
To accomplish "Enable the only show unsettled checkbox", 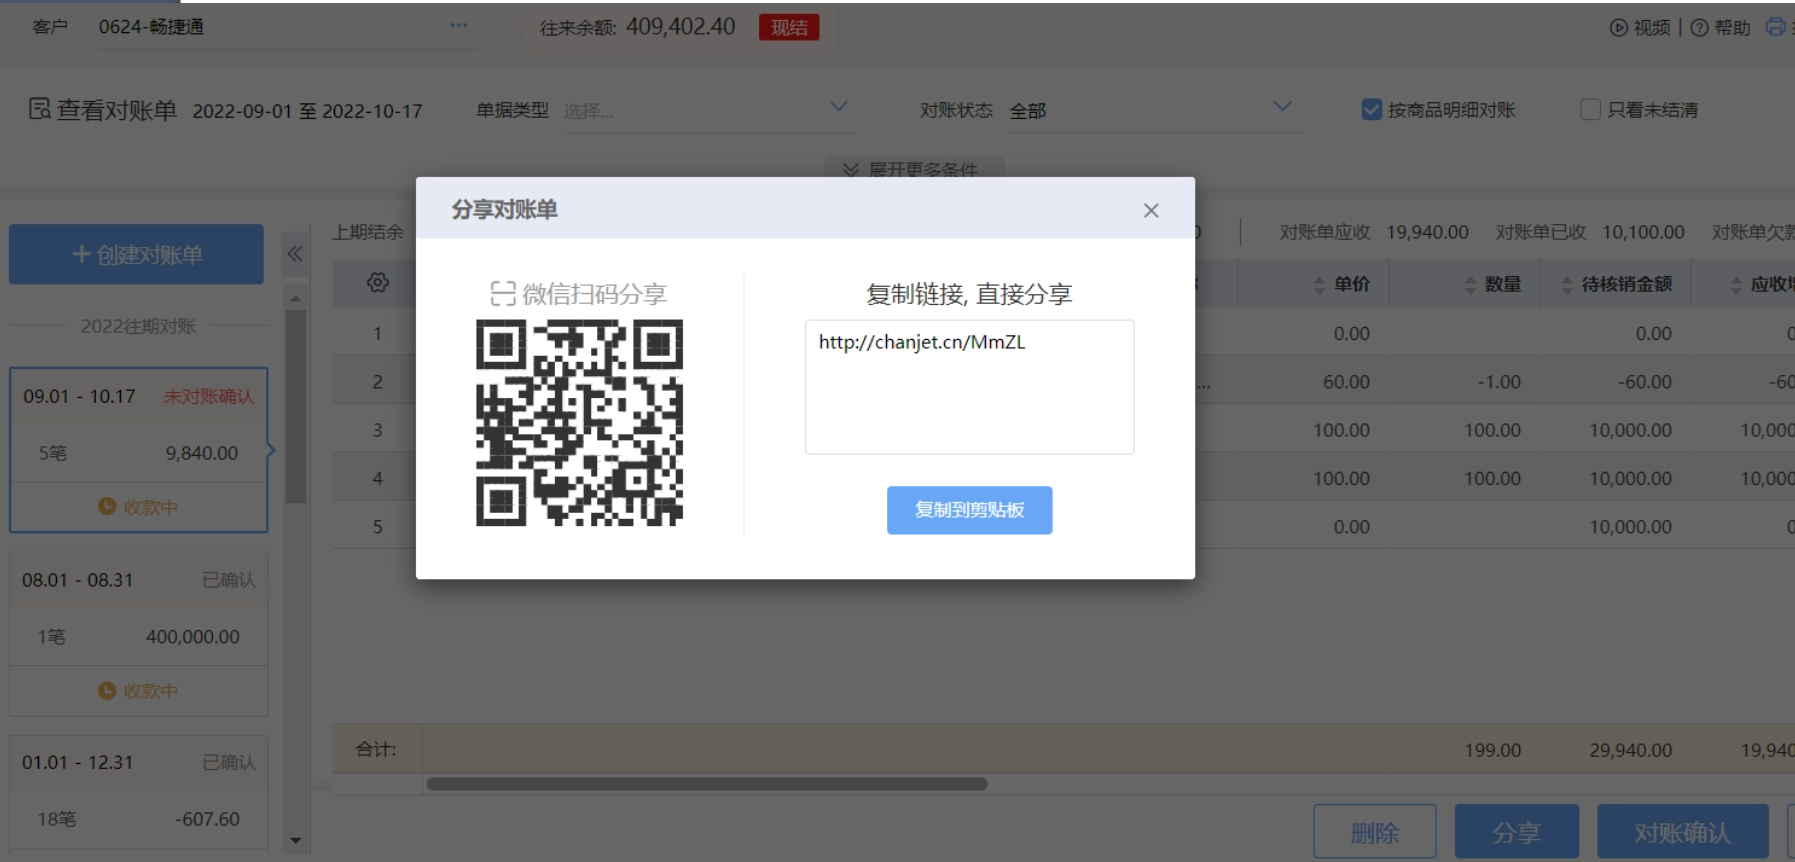I will tap(1590, 110).
